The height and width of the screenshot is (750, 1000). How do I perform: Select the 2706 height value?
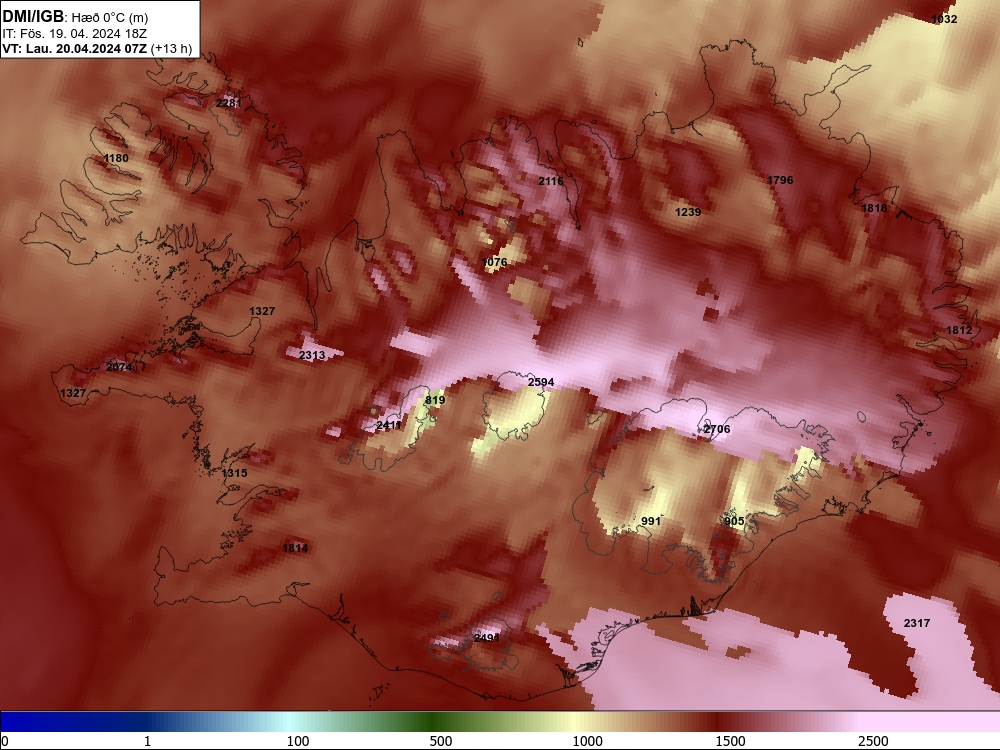717,429
